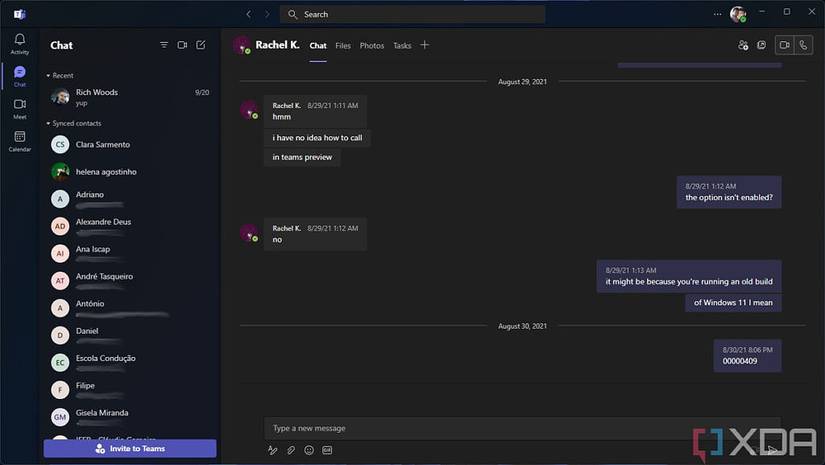Open chat with Escola Condução
The width and height of the screenshot is (825, 465).
130,363
